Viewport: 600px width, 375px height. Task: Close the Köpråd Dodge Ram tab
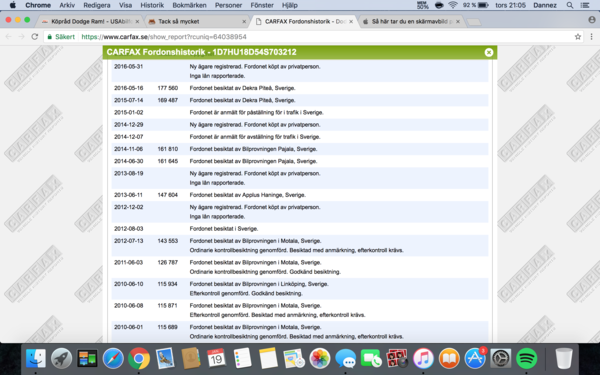137,21
